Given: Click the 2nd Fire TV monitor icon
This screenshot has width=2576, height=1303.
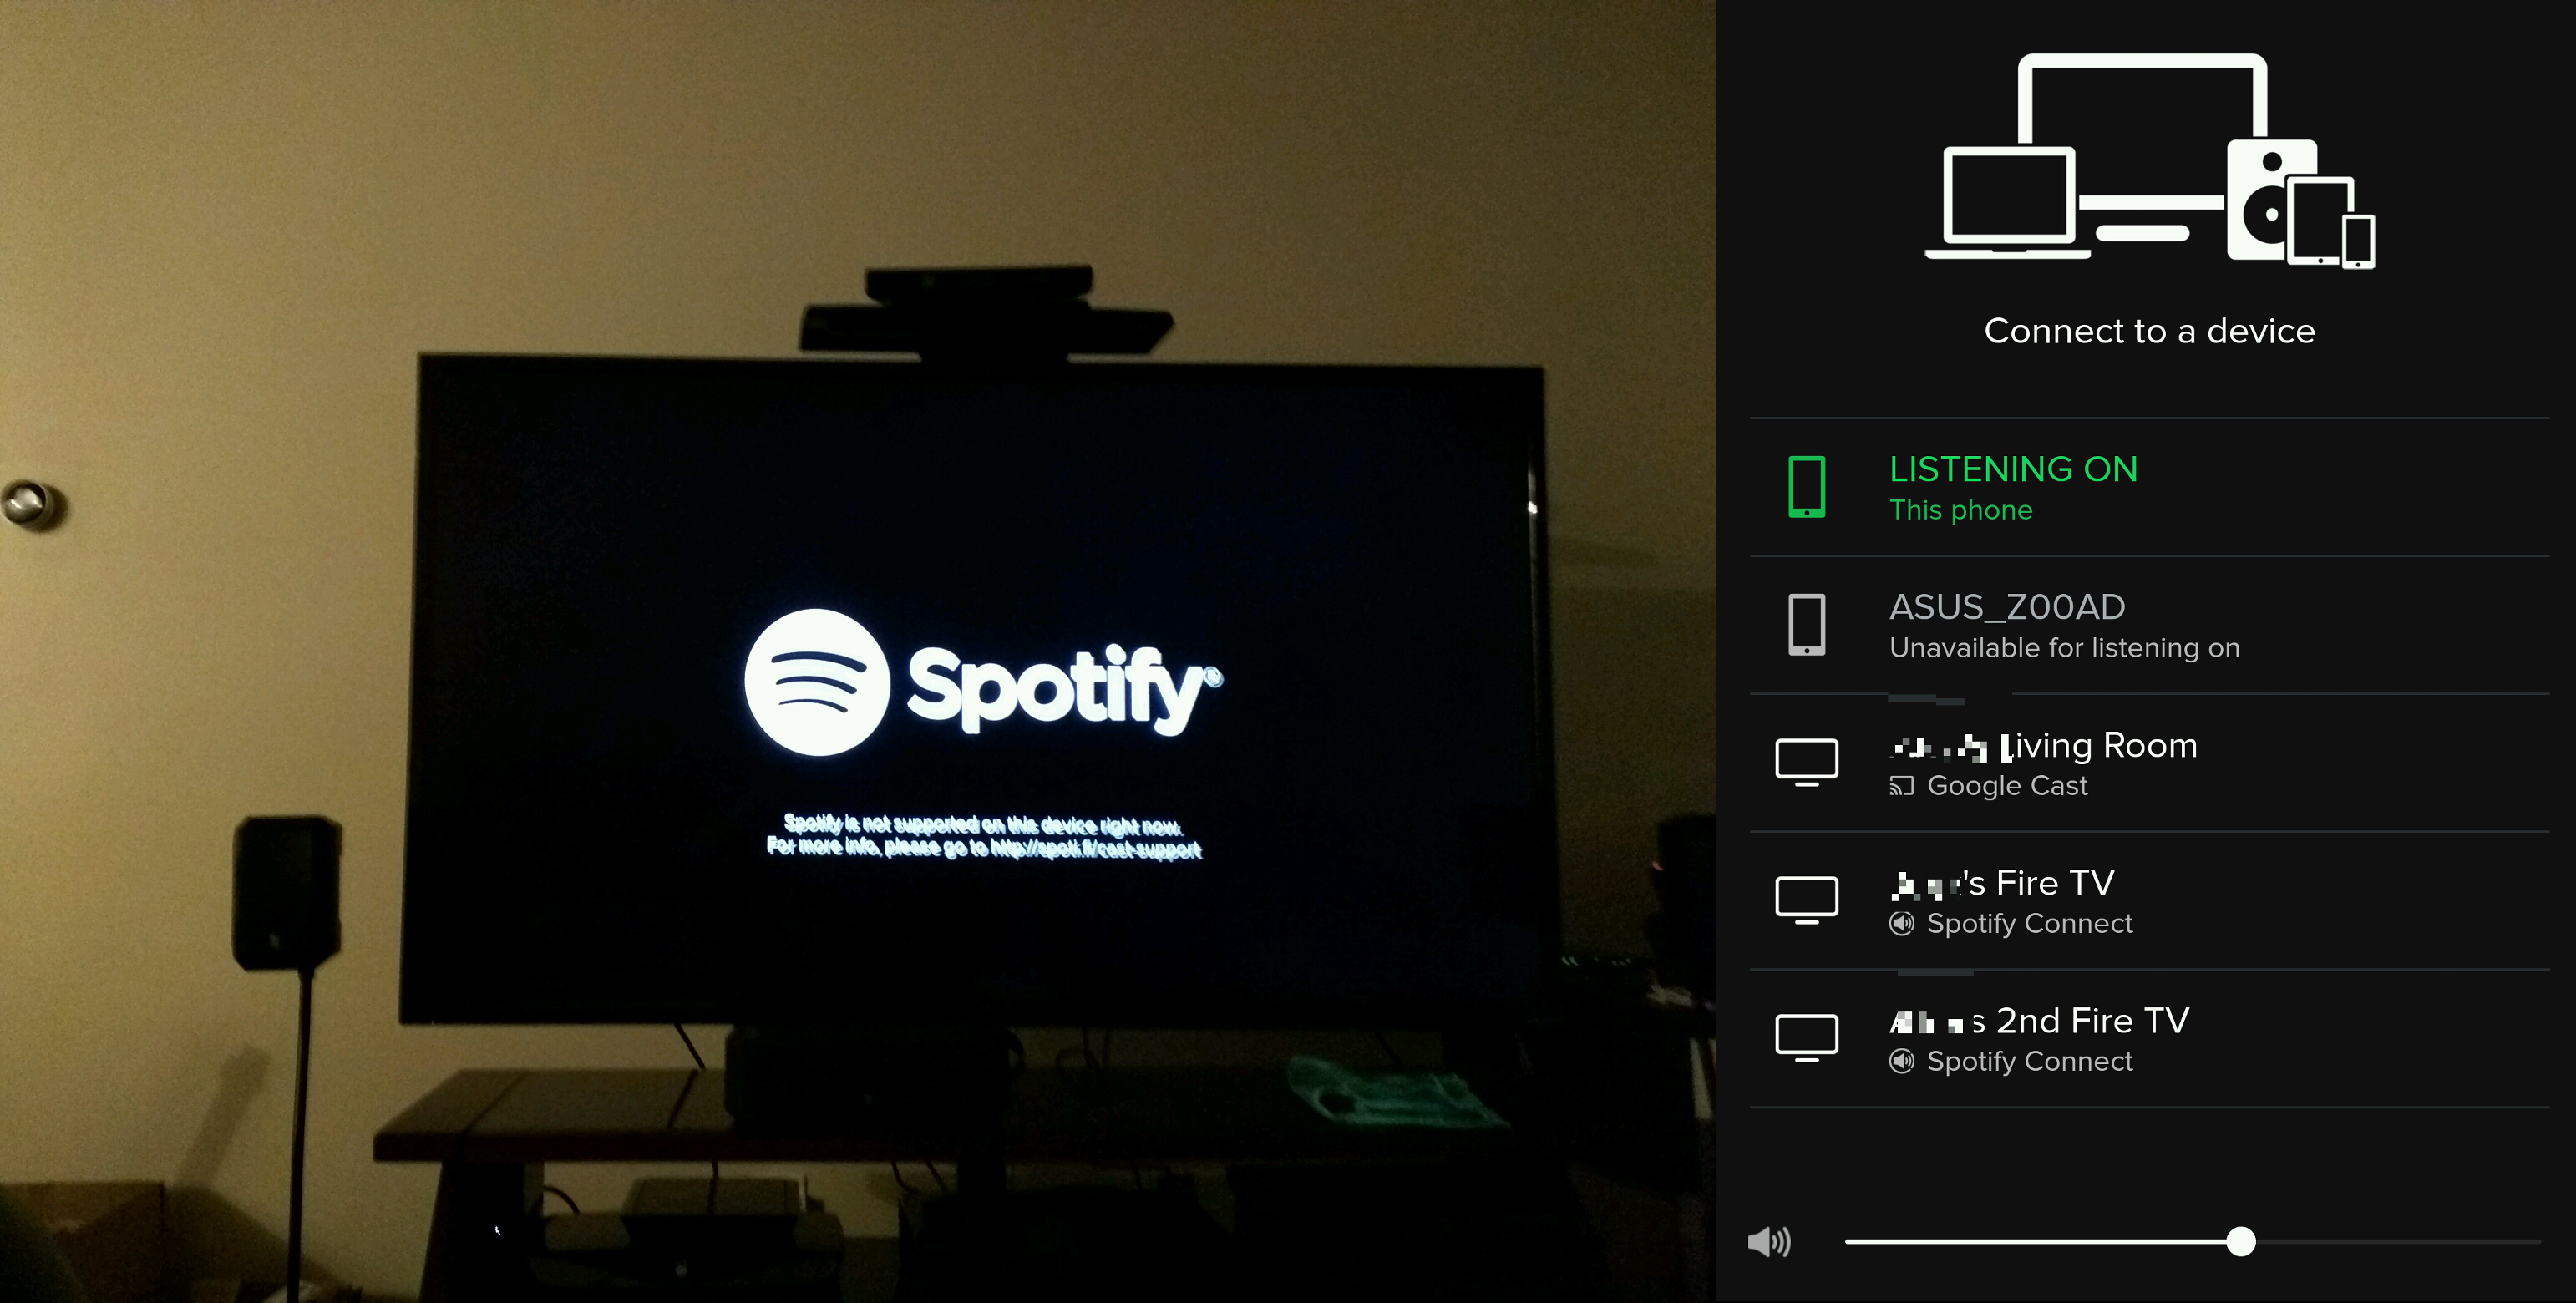Looking at the screenshot, I should 1806,1038.
